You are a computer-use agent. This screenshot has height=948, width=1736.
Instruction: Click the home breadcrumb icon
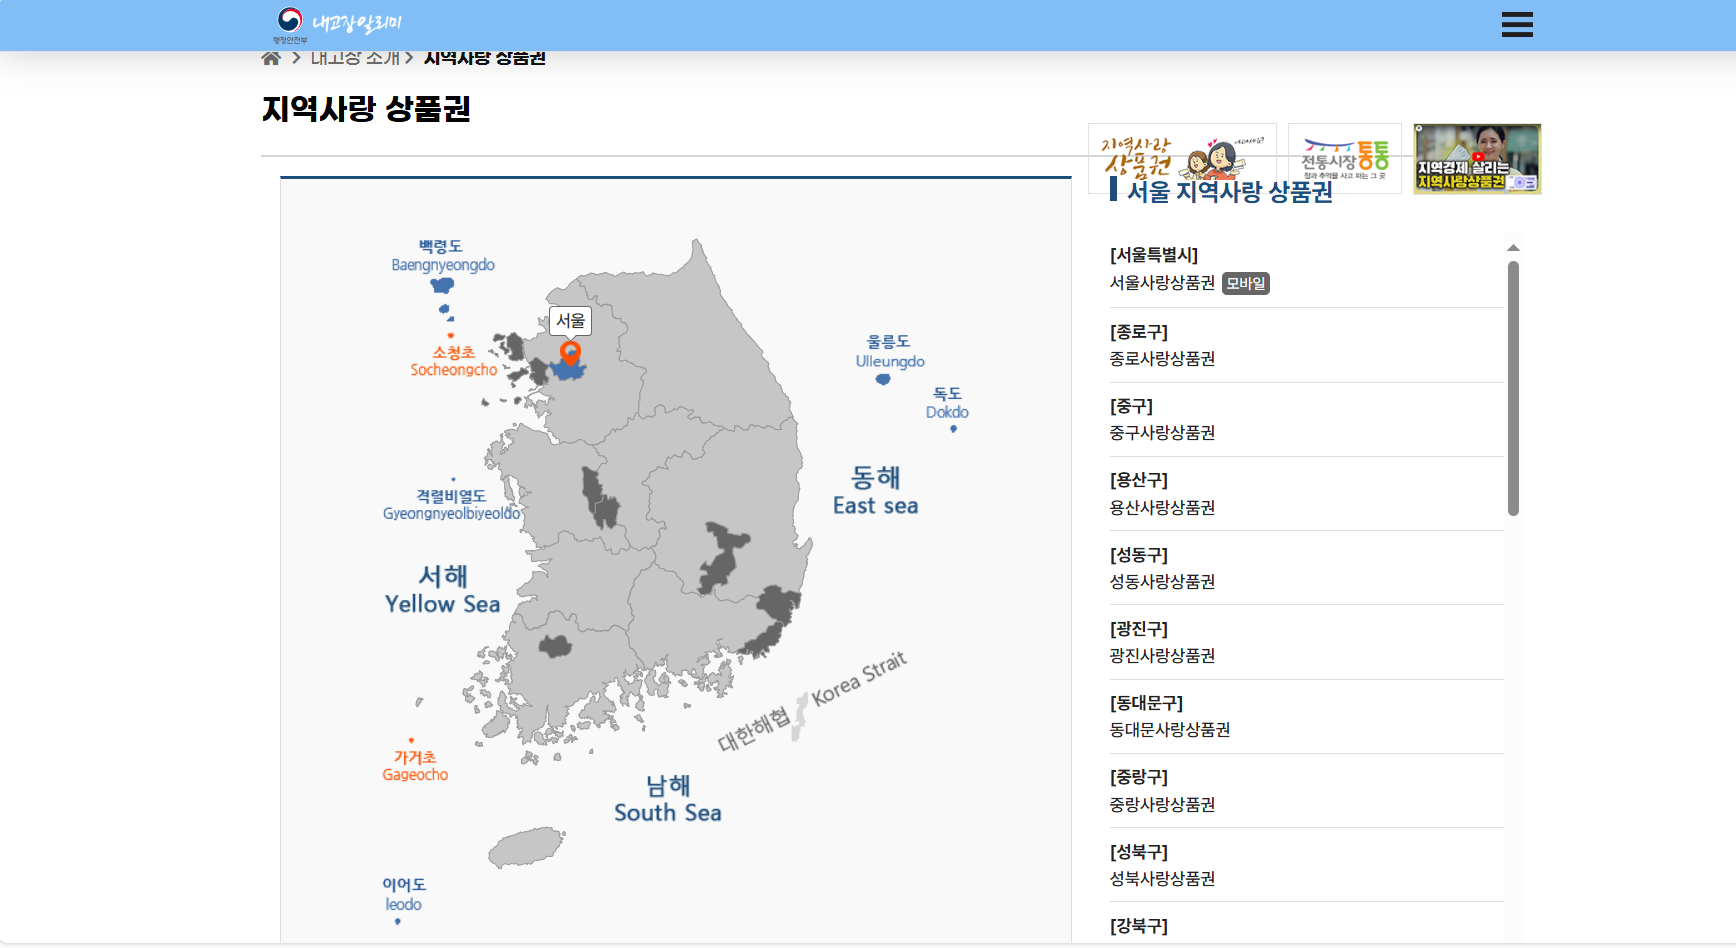pos(270,58)
